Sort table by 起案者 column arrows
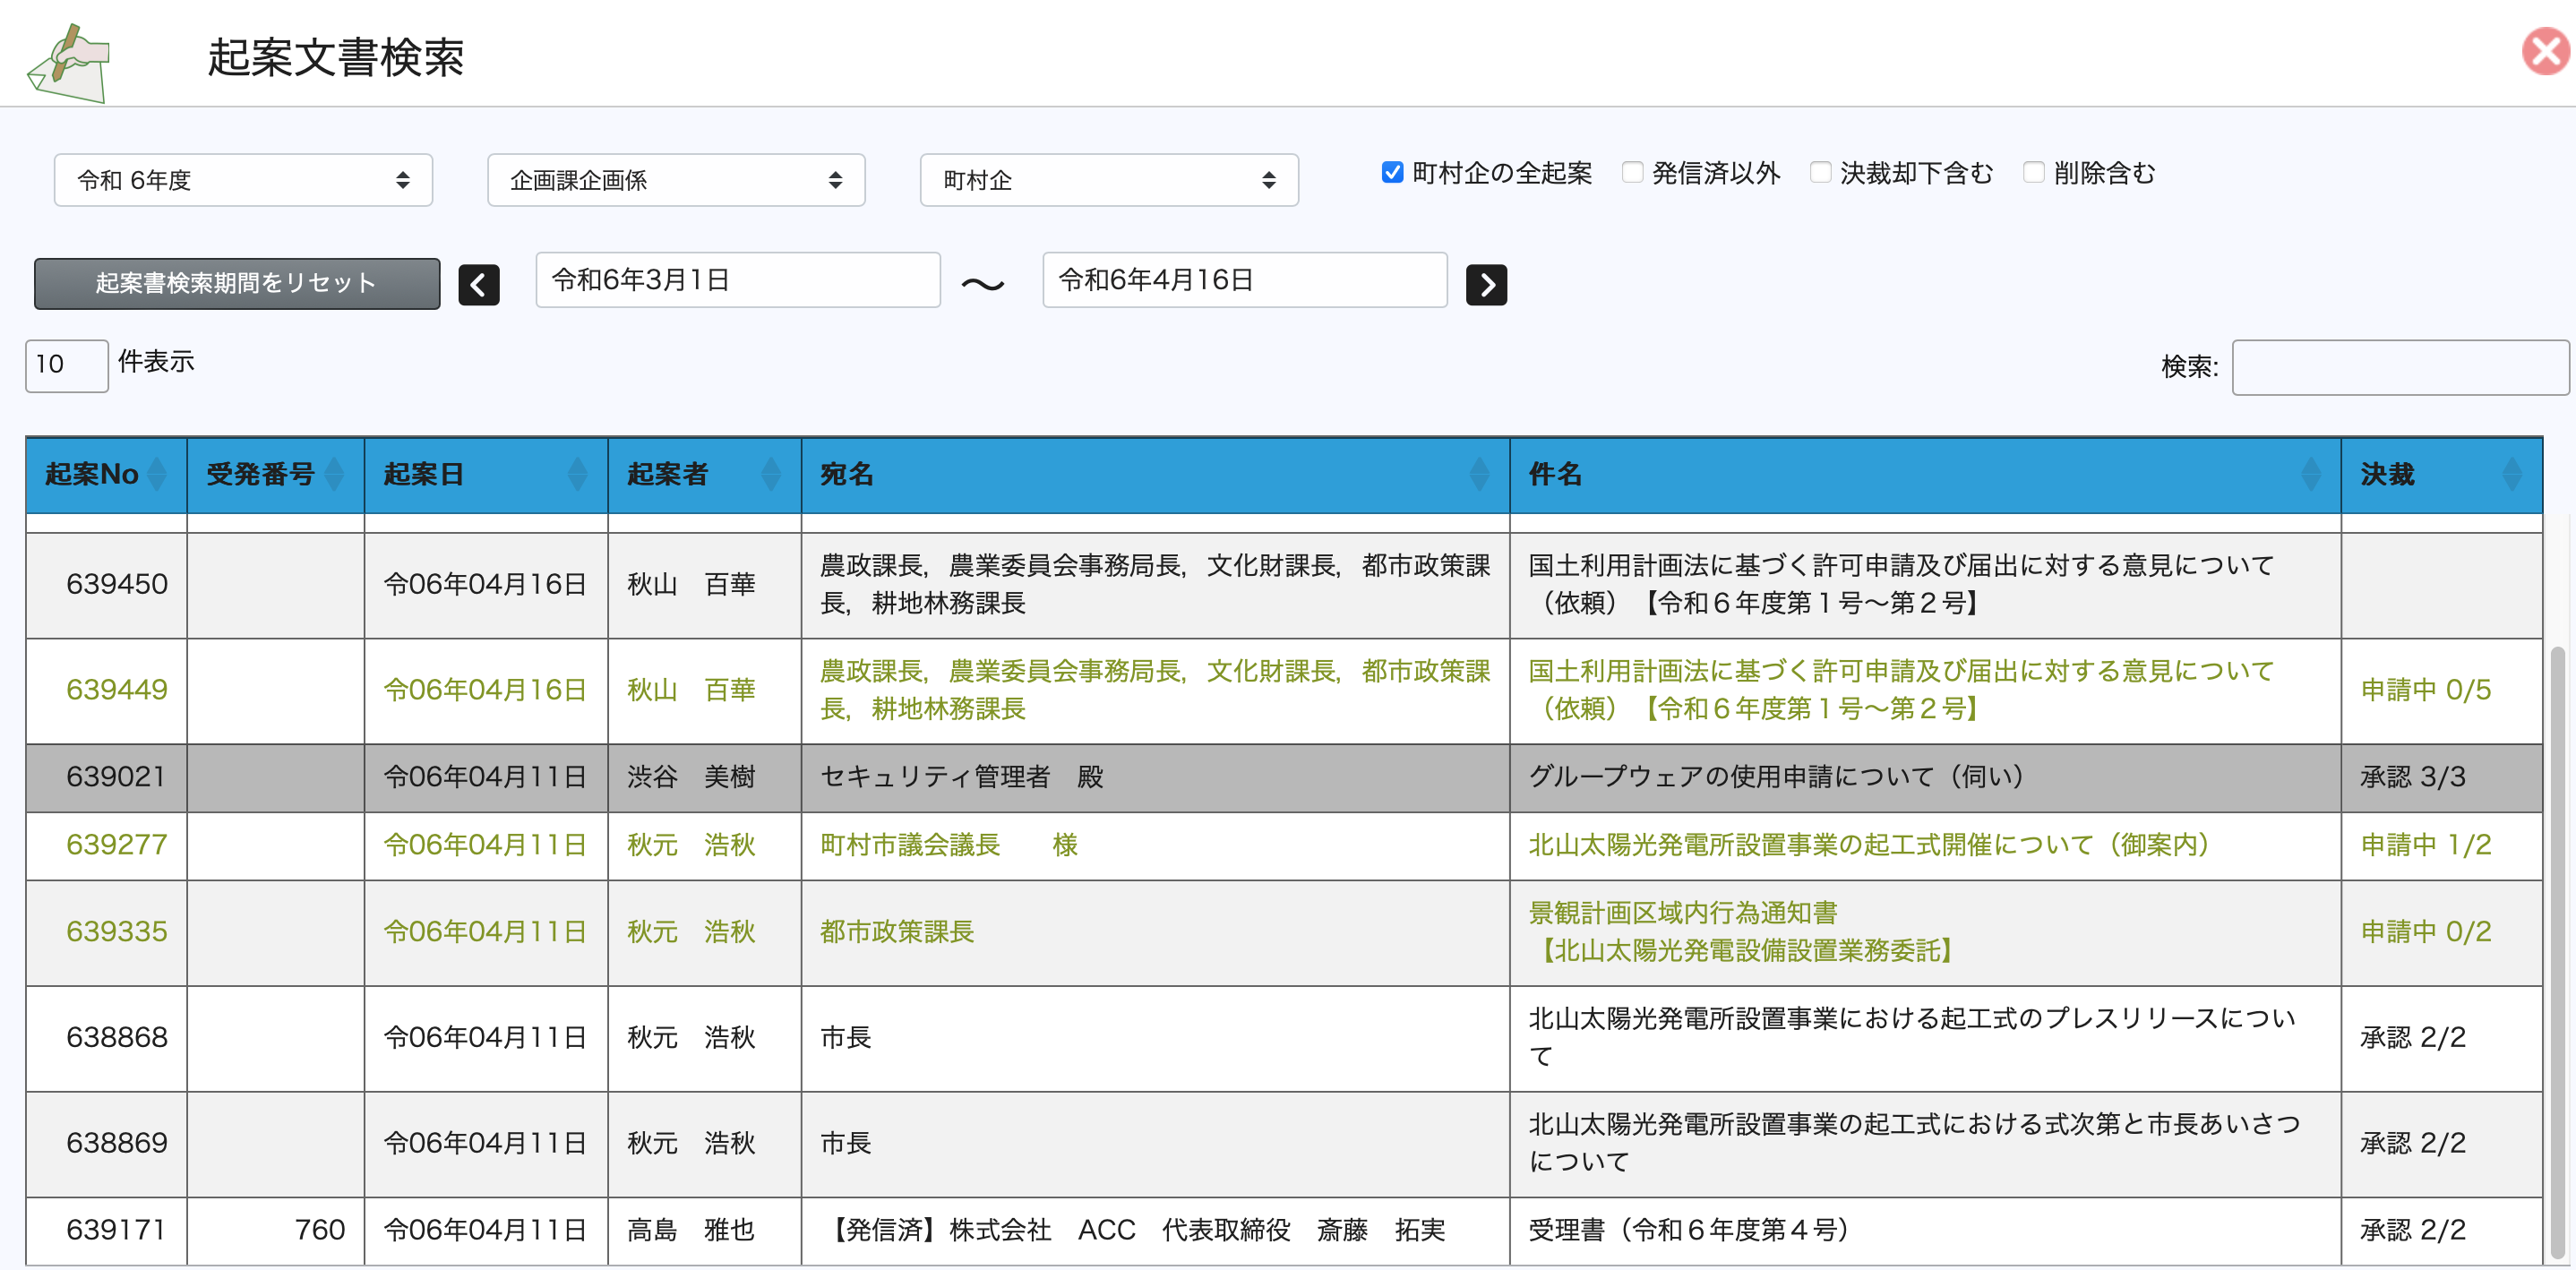 click(770, 474)
